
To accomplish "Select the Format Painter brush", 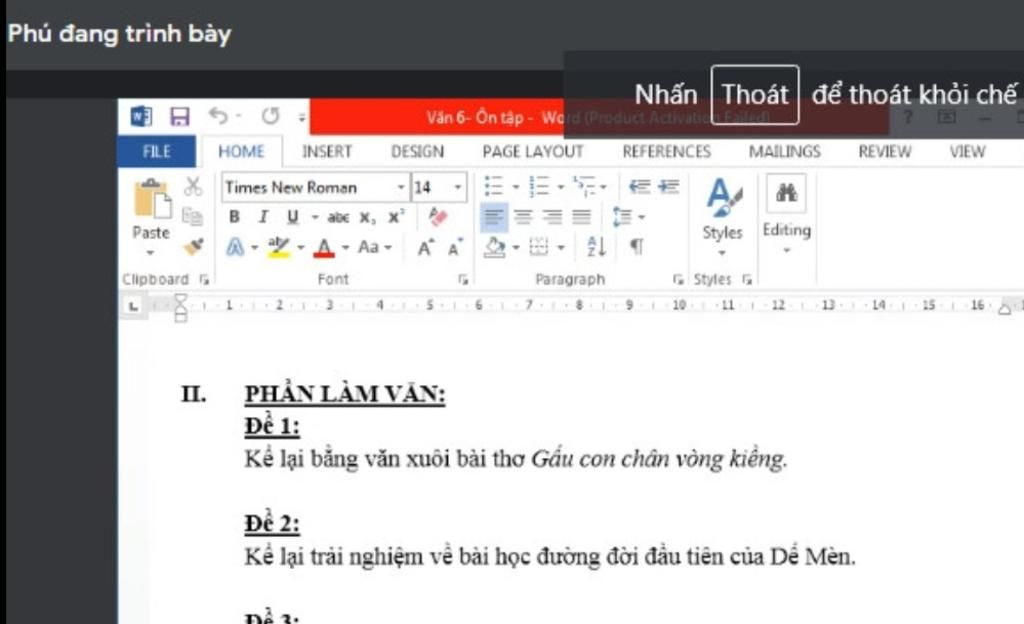I will click(x=193, y=246).
